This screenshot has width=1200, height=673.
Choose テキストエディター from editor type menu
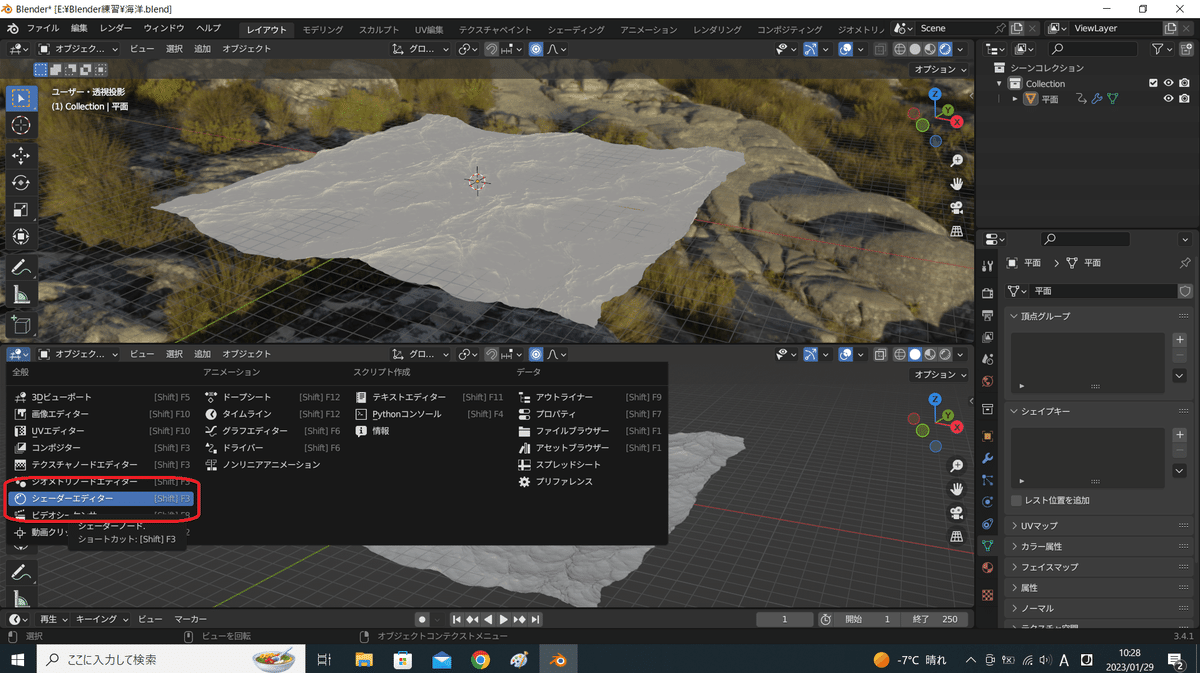click(x=430, y=397)
